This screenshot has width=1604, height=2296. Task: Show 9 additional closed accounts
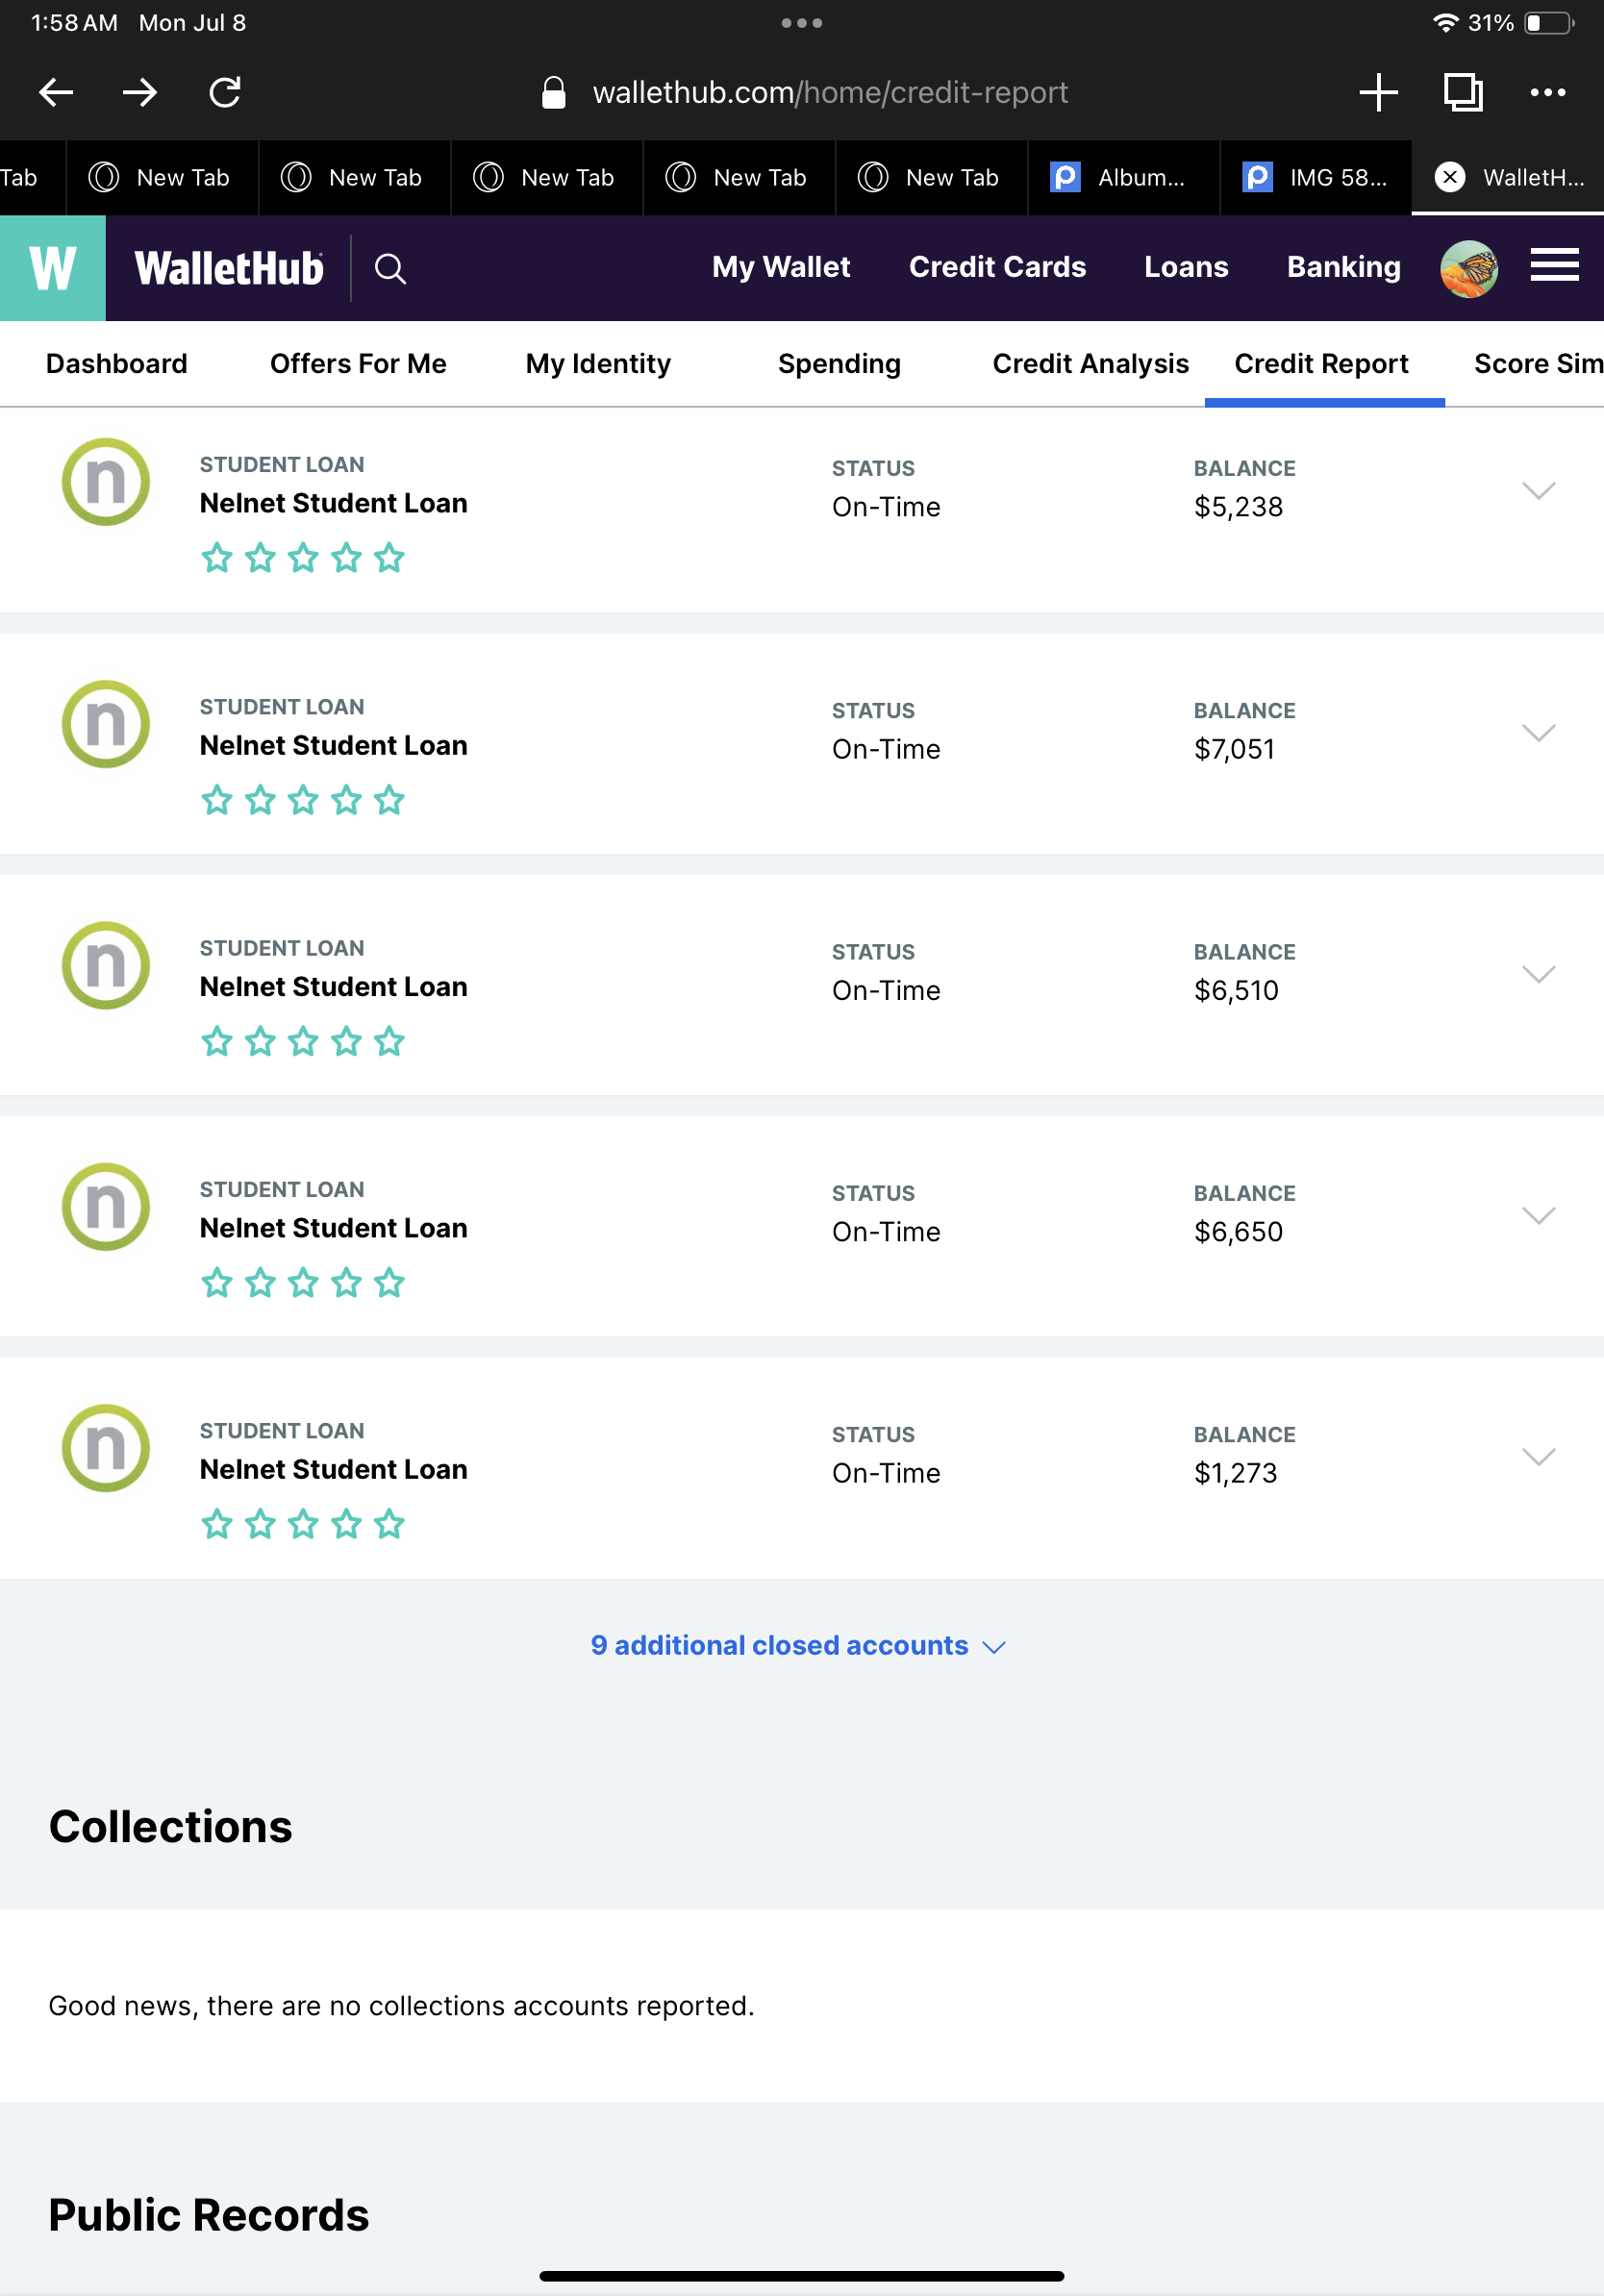tap(798, 1645)
